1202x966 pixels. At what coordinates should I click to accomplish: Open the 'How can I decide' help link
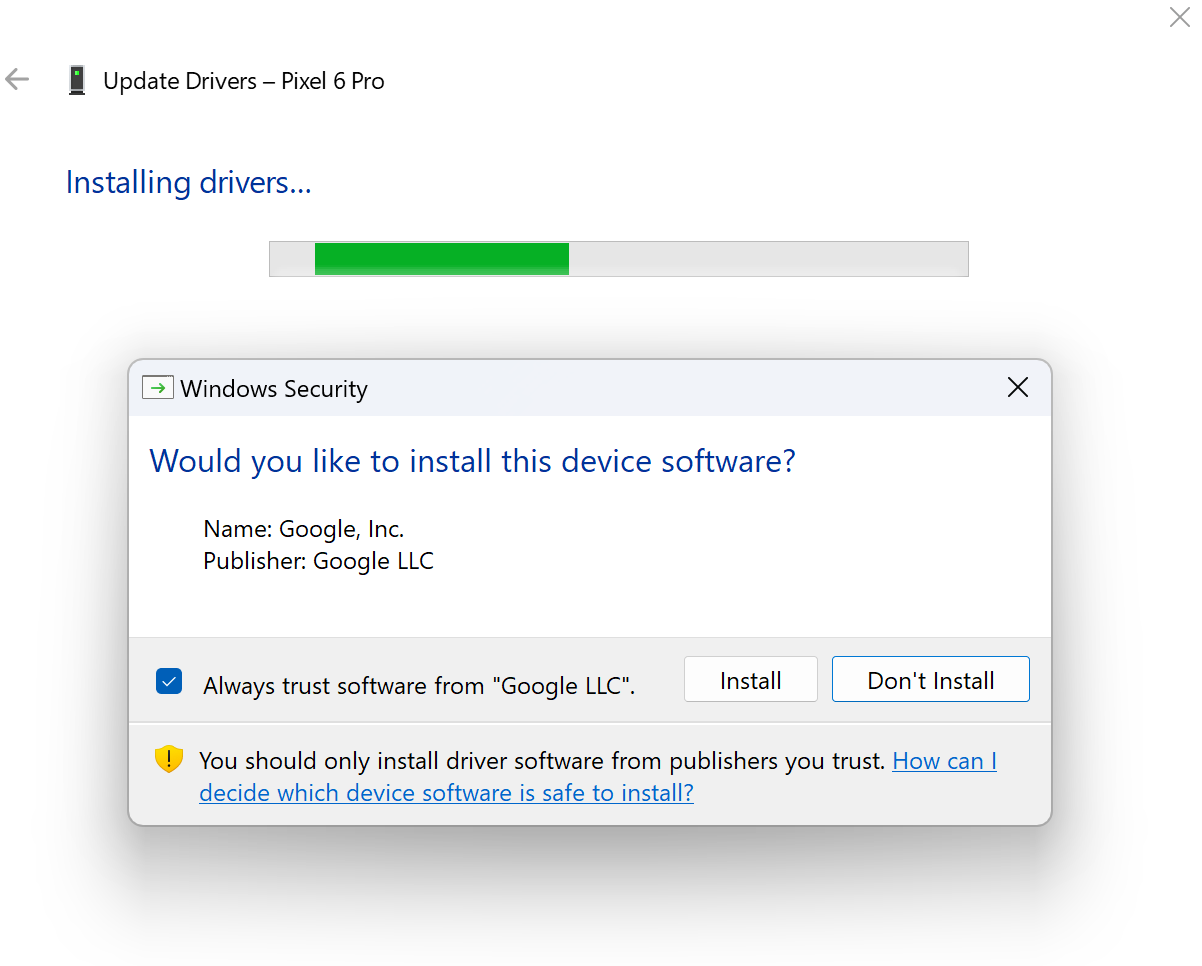click(597, 777)
